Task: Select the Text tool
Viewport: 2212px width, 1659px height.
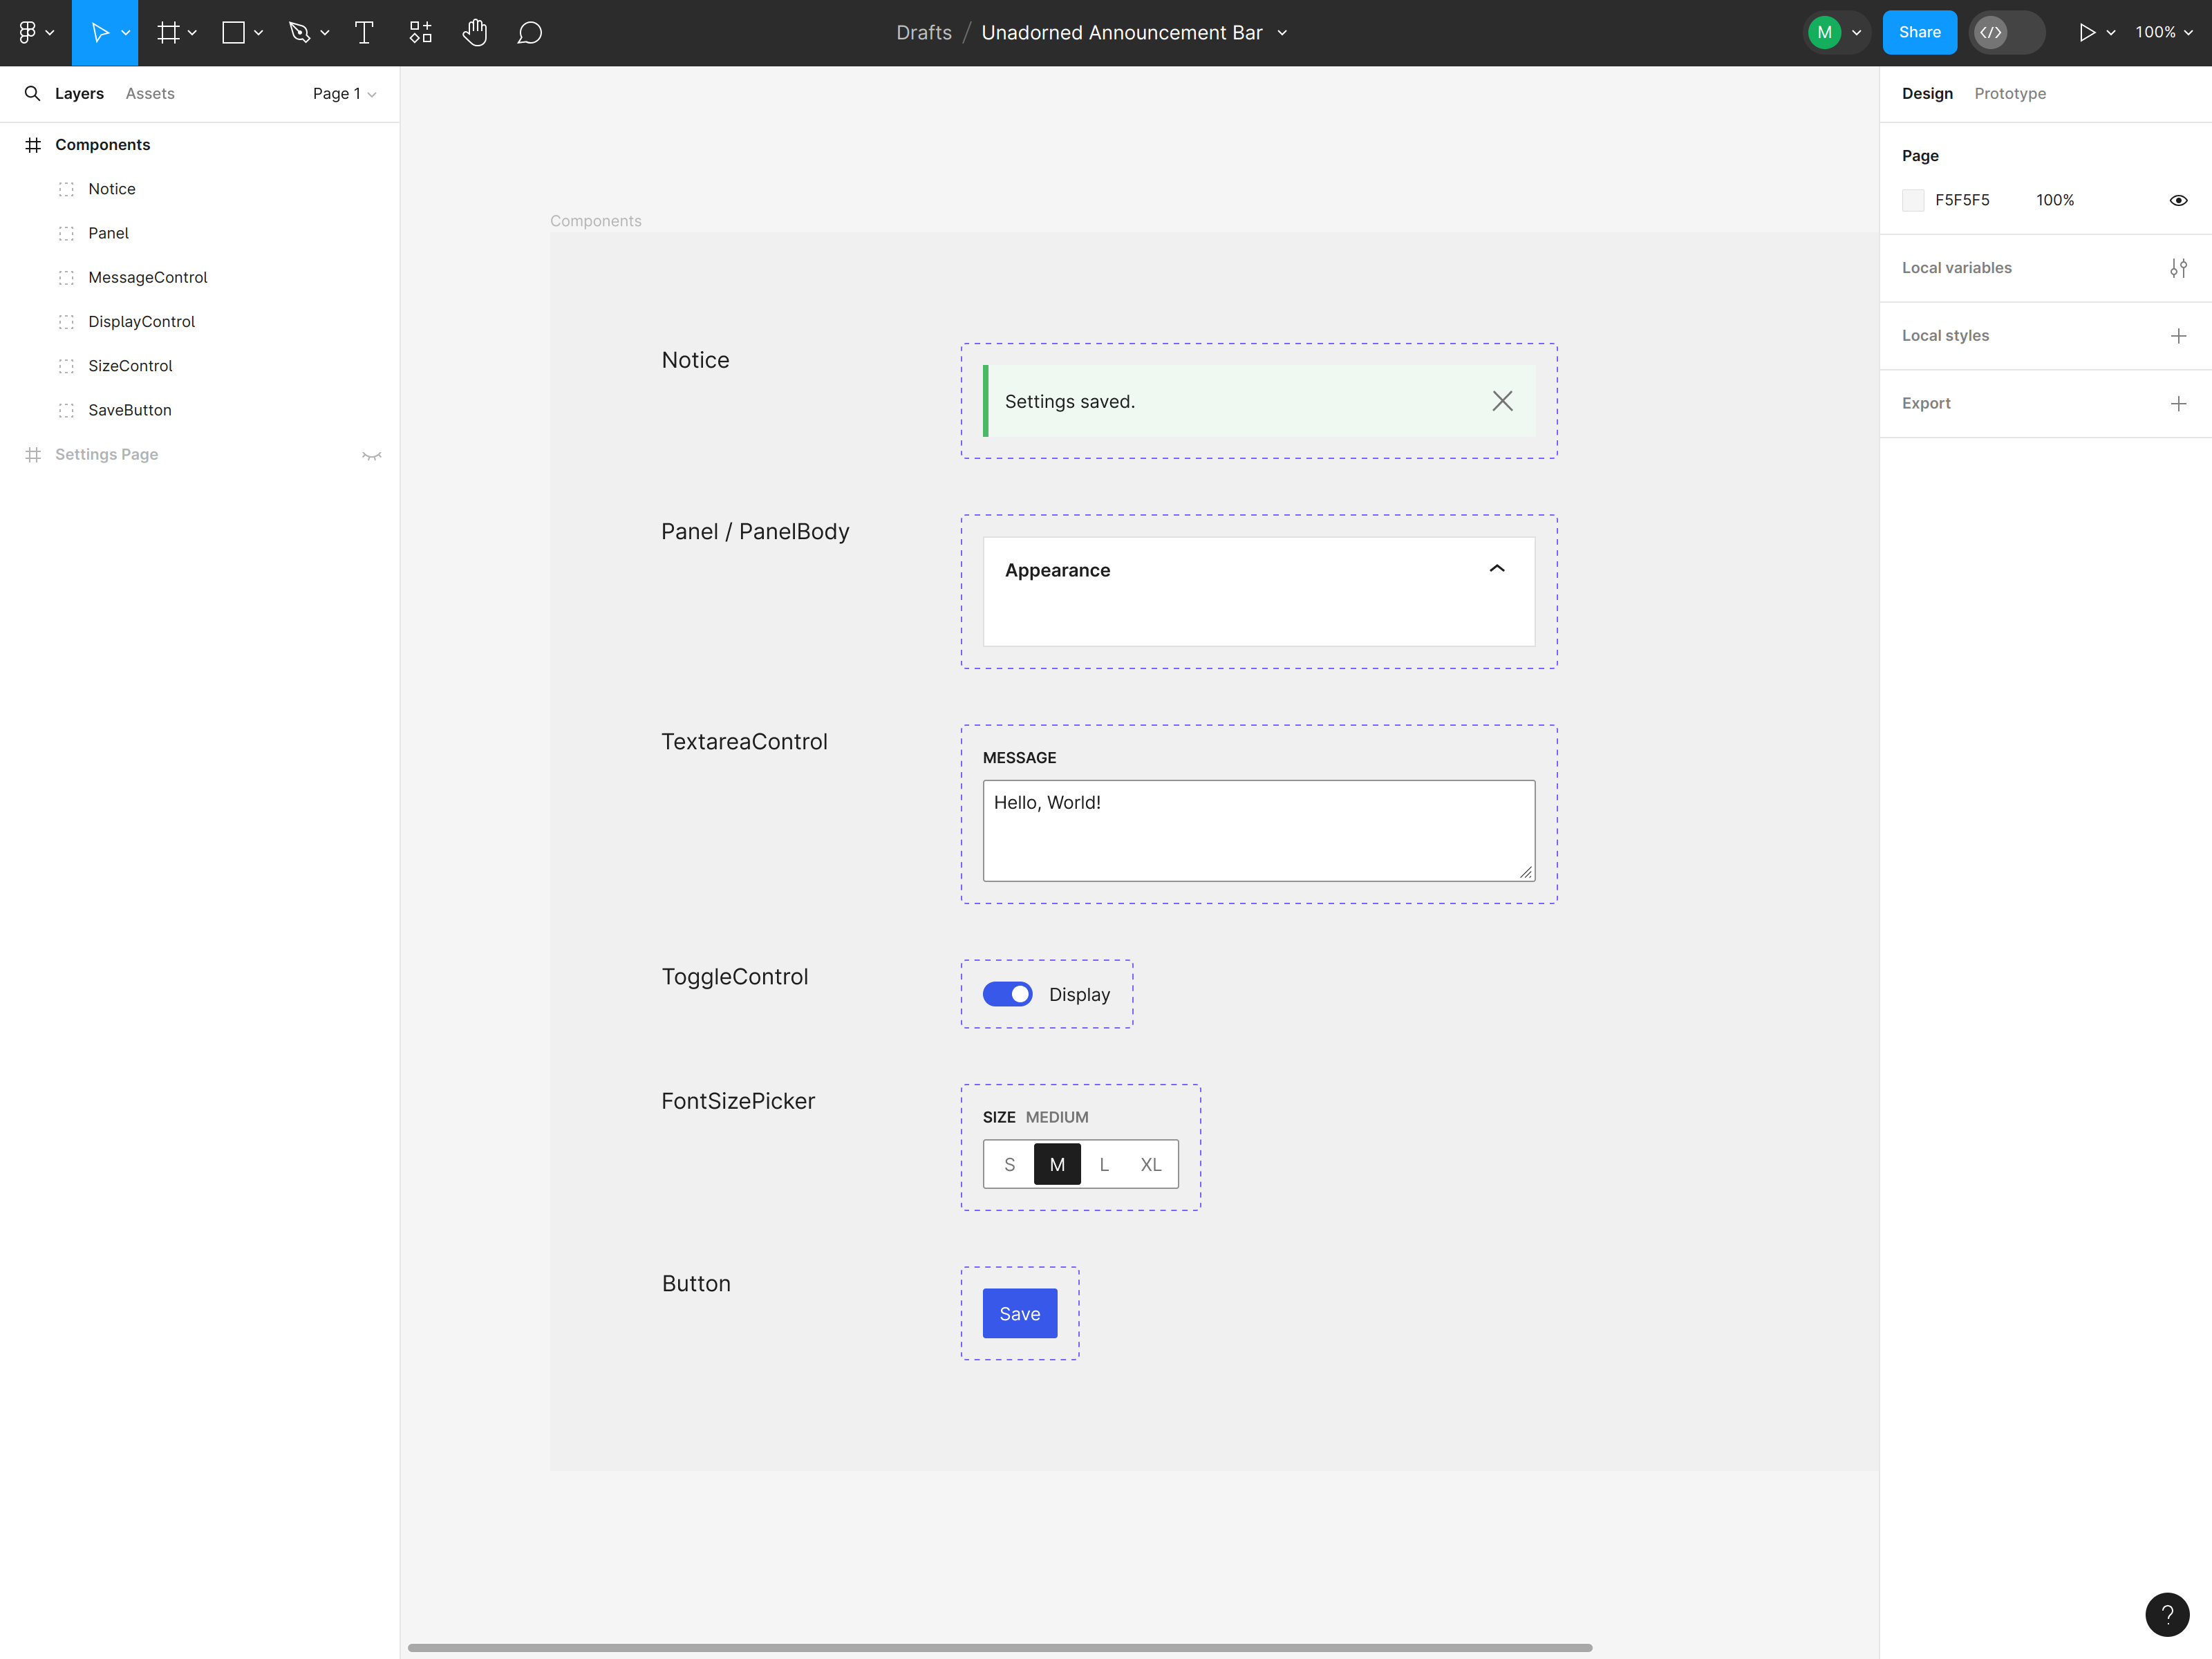Action: tap(364, 33)
